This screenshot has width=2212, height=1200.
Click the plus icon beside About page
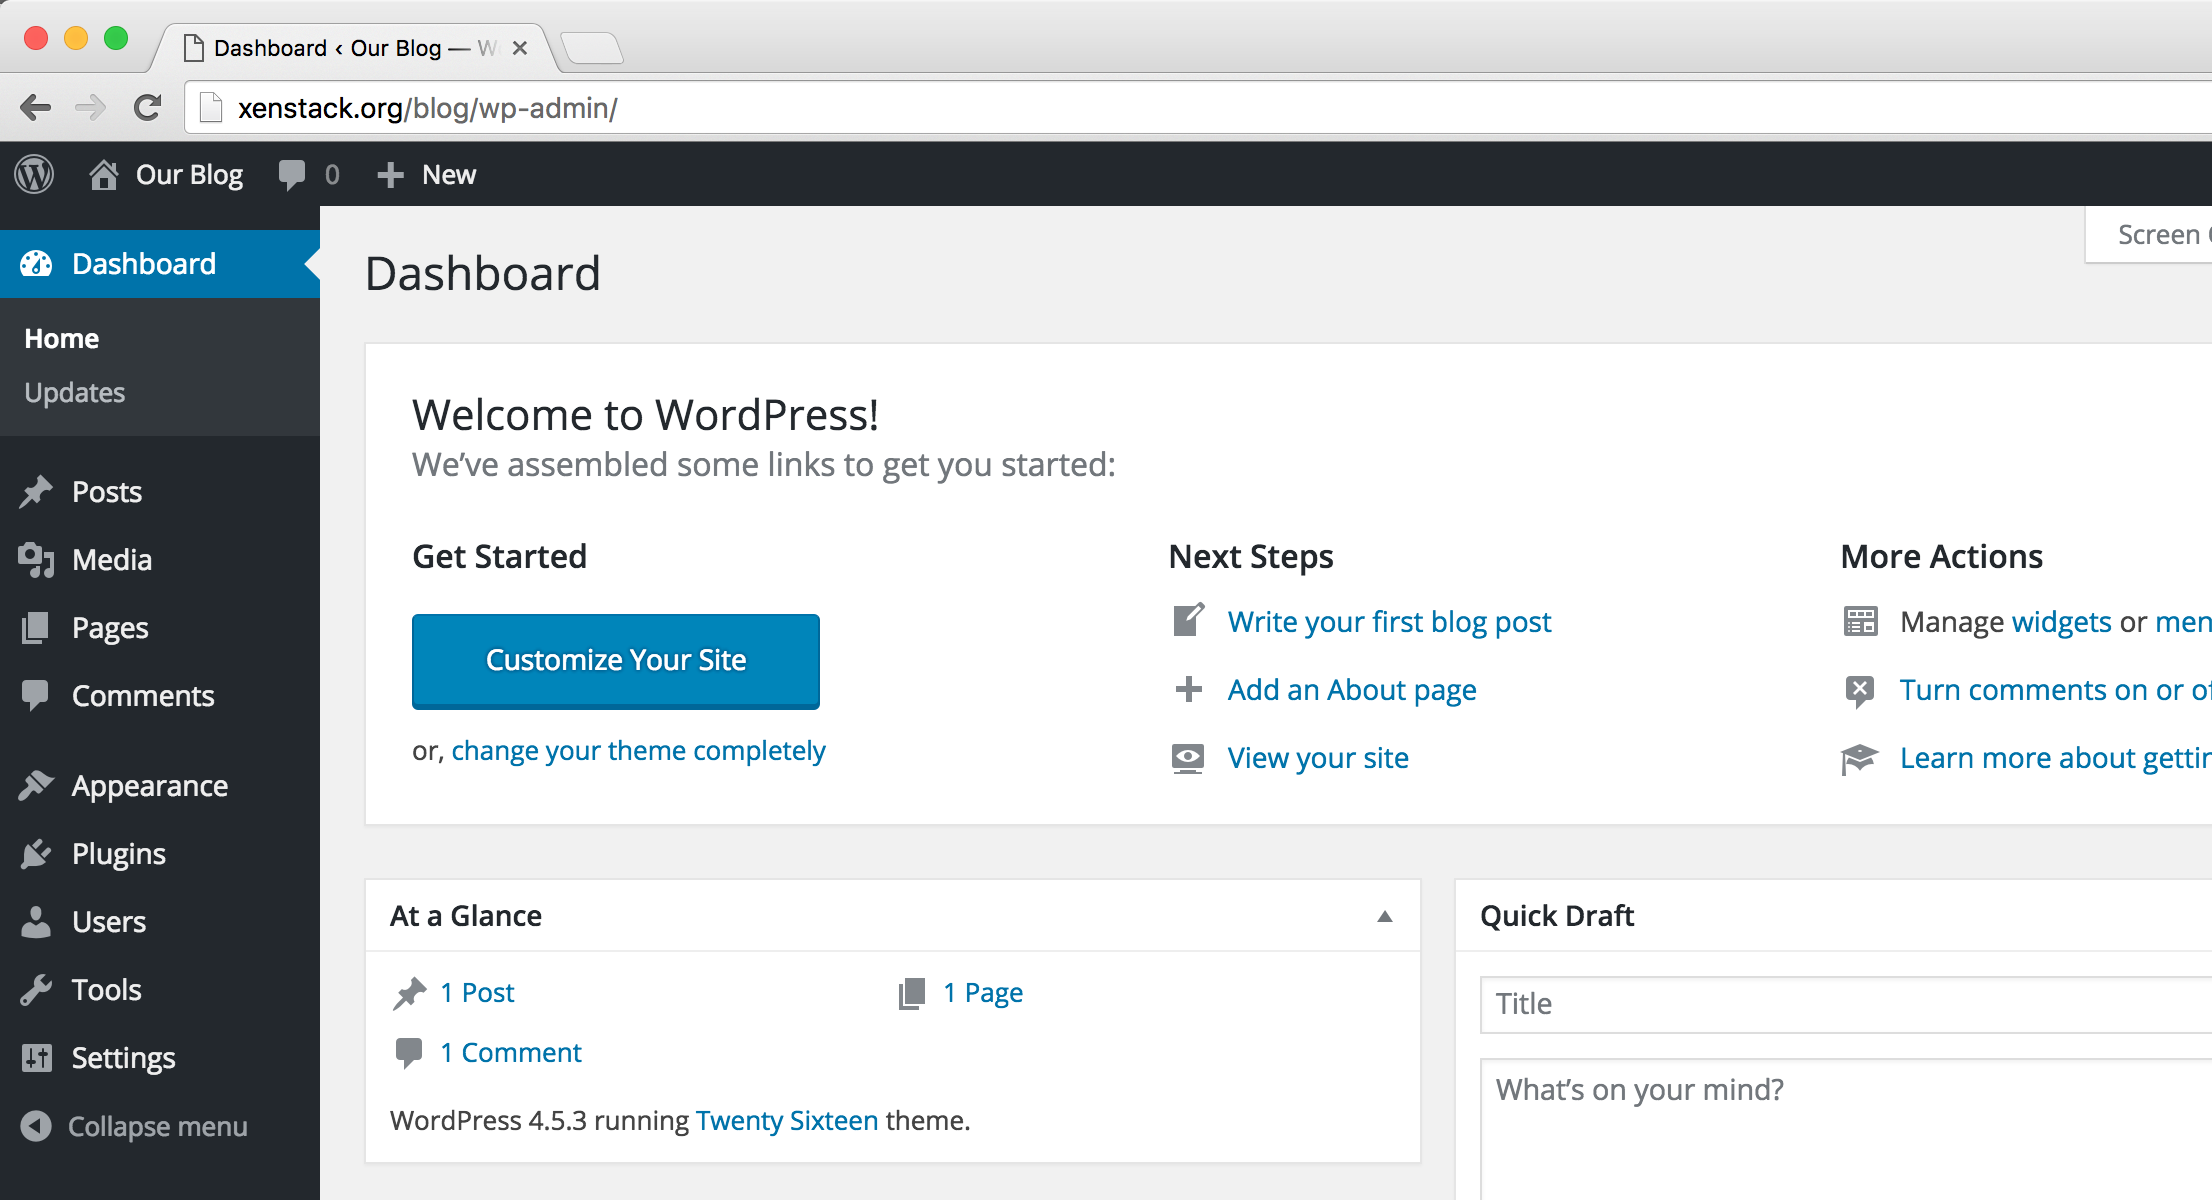[1188, 689]
